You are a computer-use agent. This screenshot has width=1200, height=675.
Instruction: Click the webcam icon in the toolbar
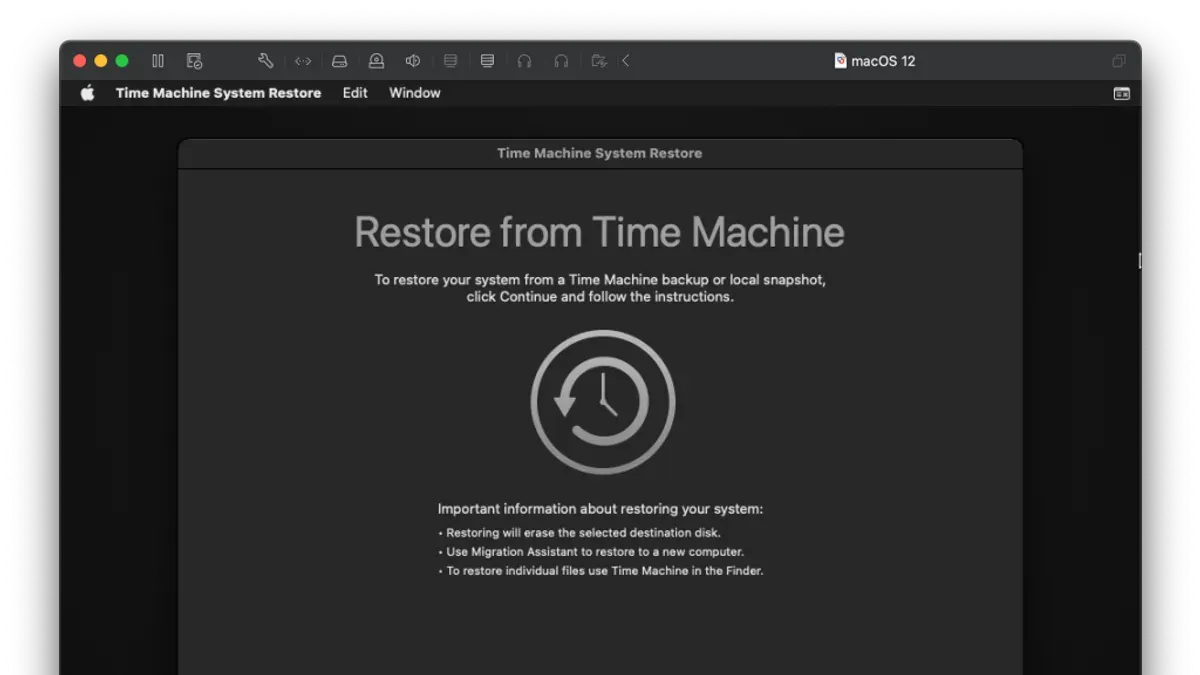point(376,61)
